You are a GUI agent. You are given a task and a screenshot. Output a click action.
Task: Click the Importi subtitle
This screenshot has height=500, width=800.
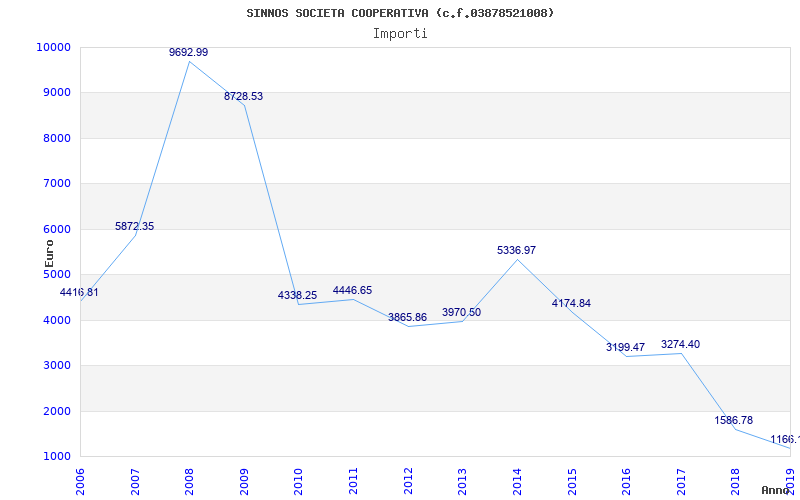click(400, 34)
